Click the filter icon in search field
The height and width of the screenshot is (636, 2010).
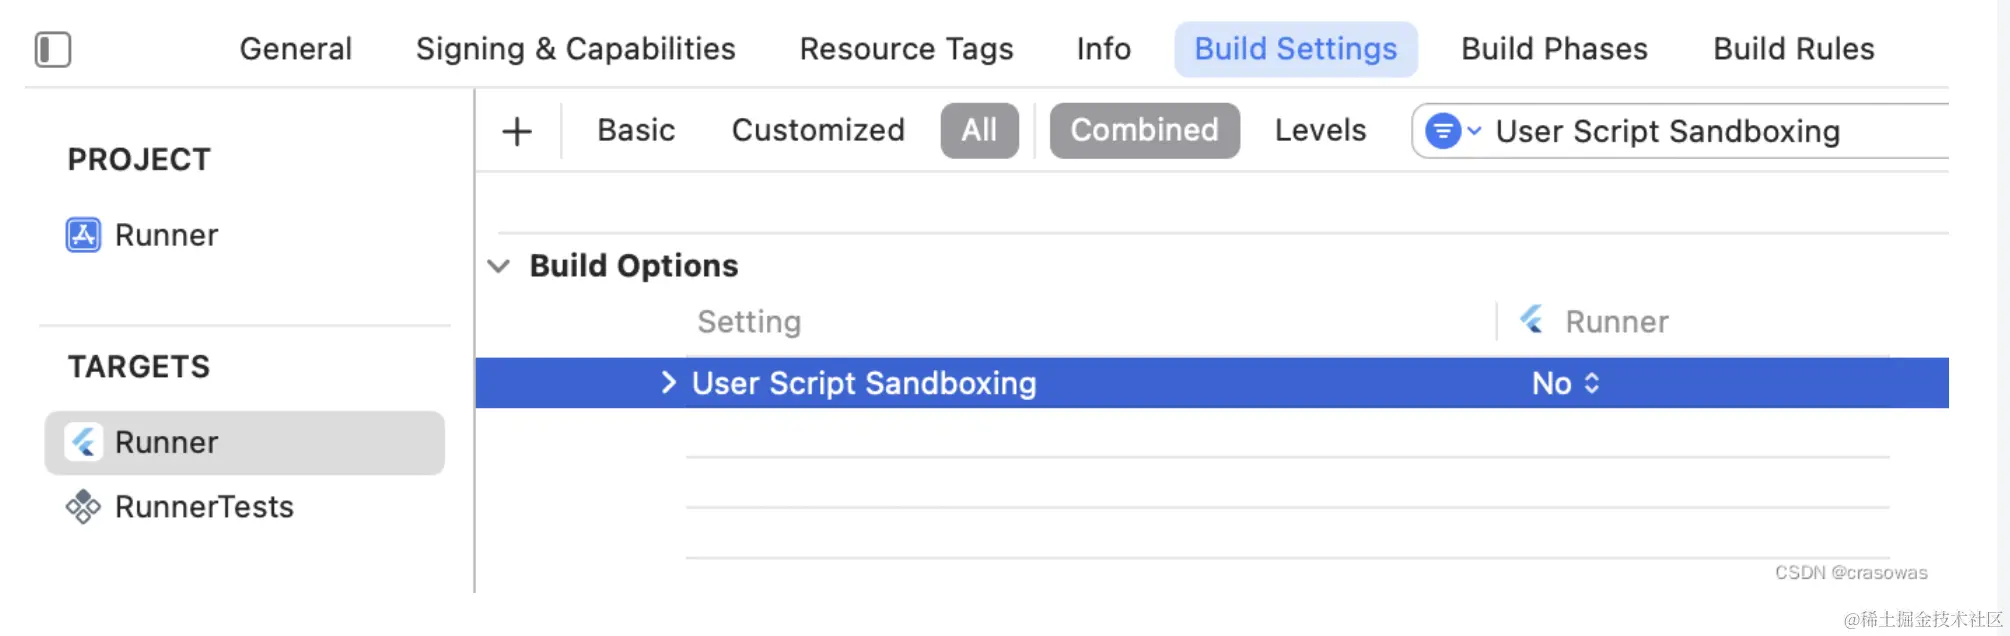coord(1443,131)
